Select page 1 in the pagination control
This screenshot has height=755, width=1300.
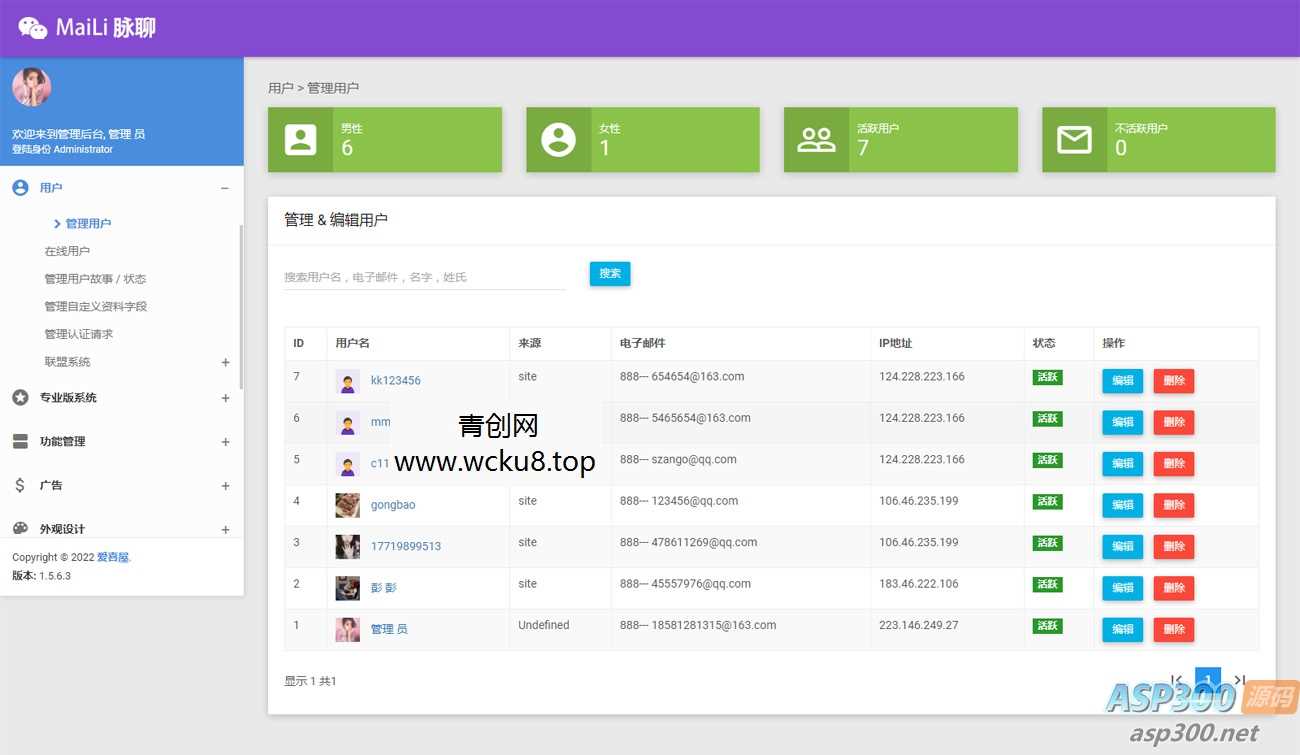(x=1207, y=679)
